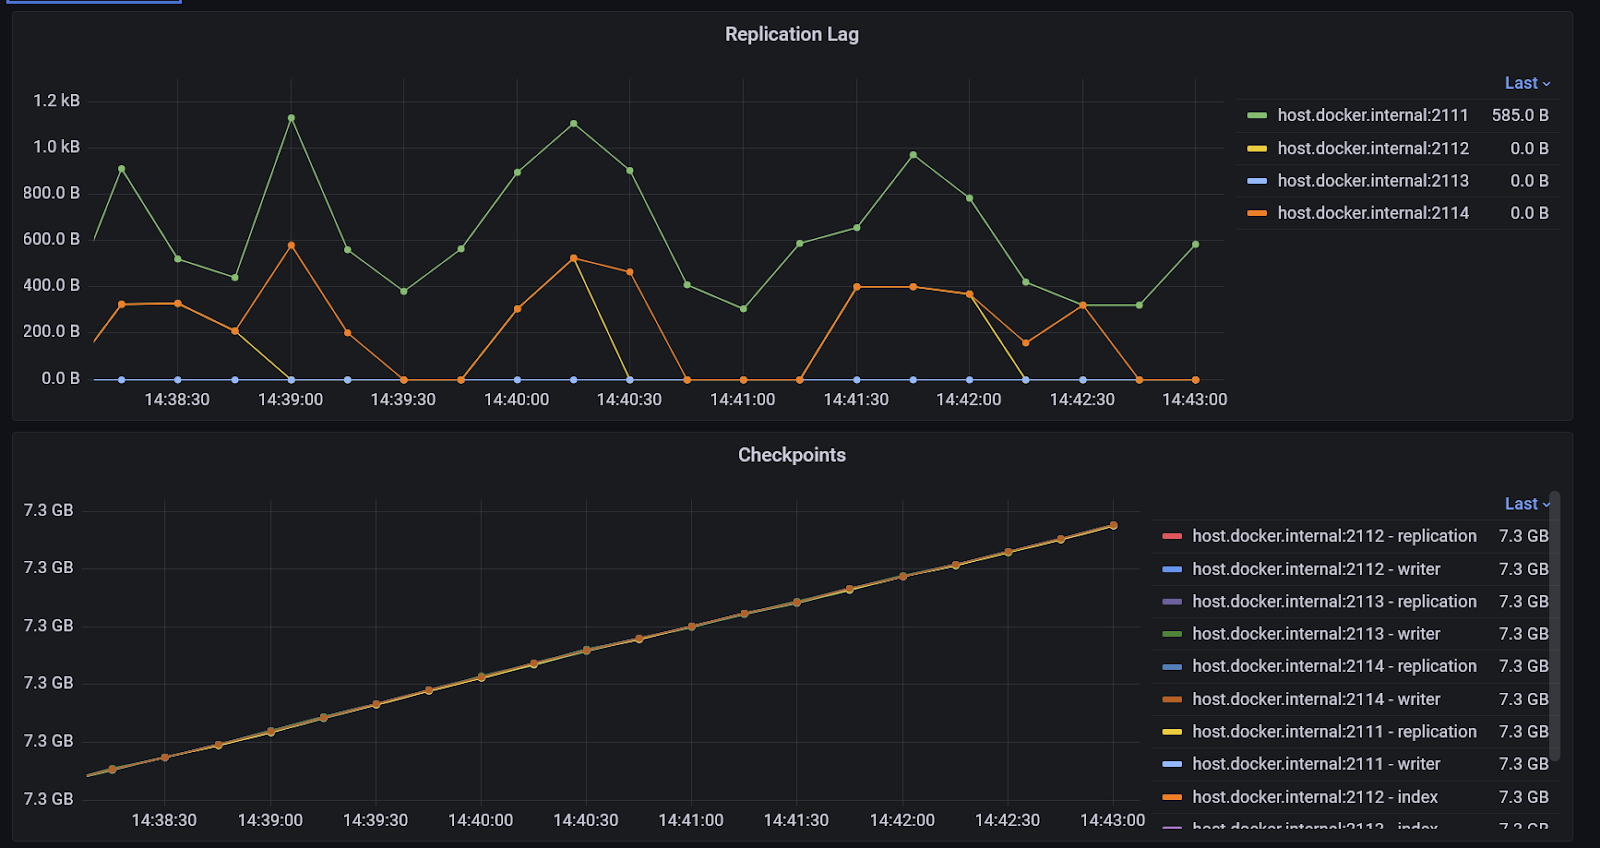Expand the Last sort dropdown in Checkpoints legend
This screenshot has width=1600, height=848.
point(1527,504)
